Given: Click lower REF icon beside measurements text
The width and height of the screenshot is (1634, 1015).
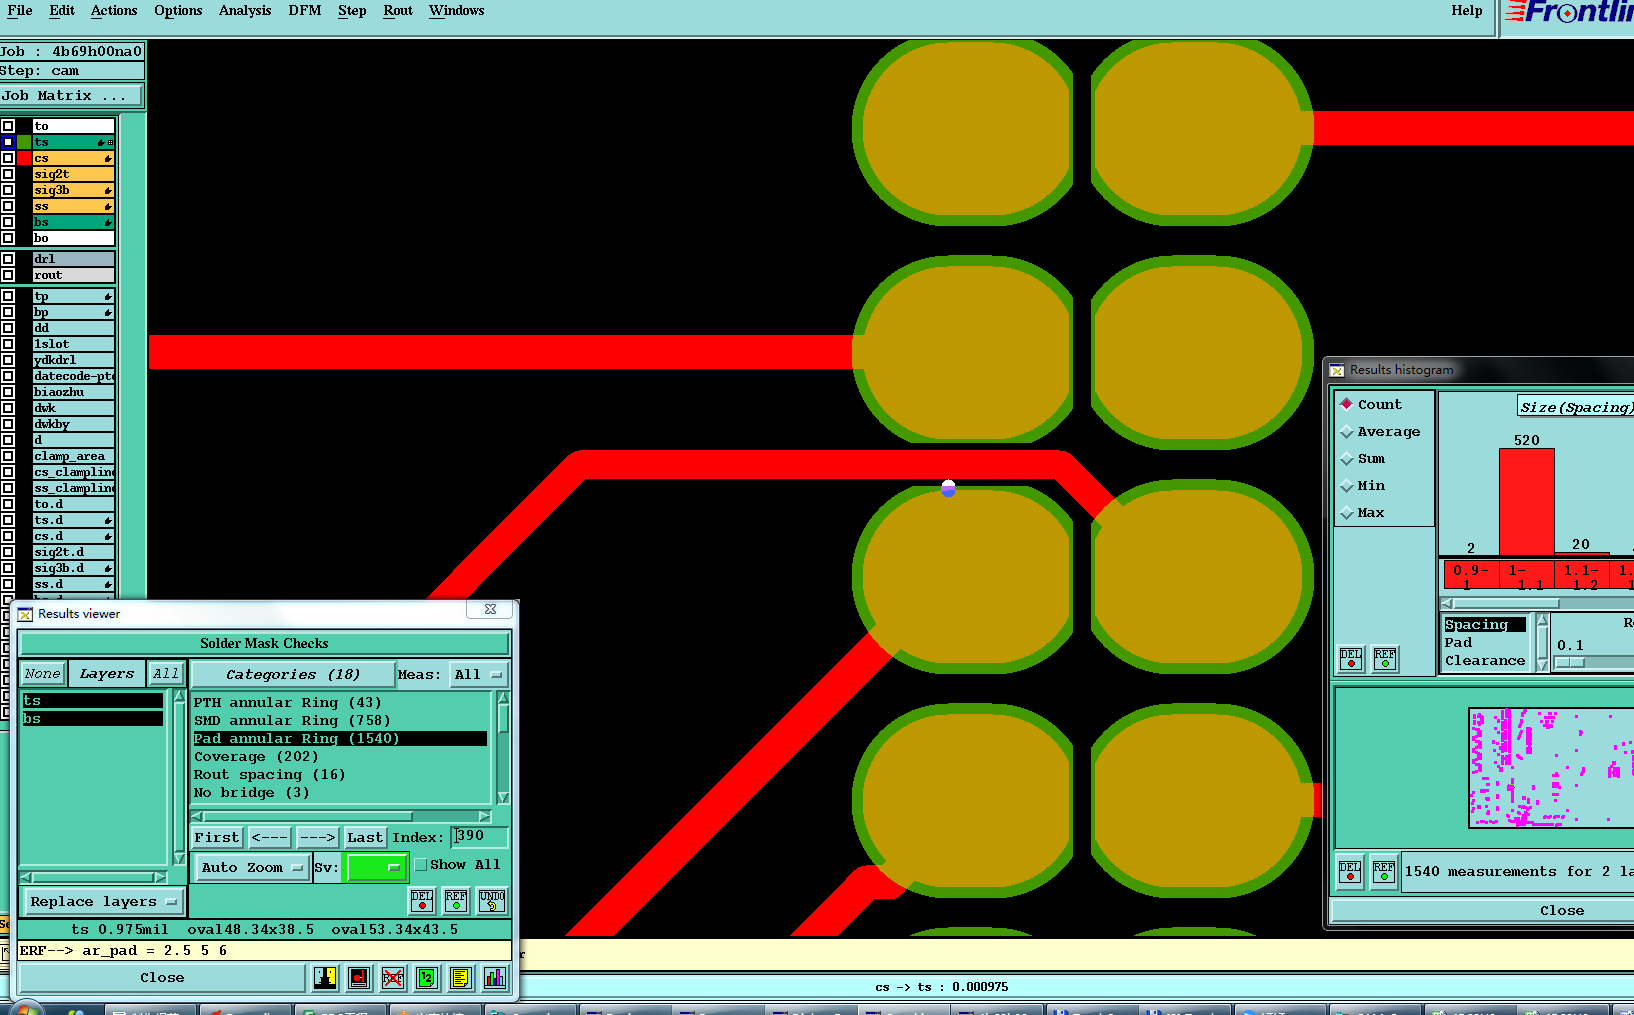Looking at the screenshot, I should tap(1384, 871).
